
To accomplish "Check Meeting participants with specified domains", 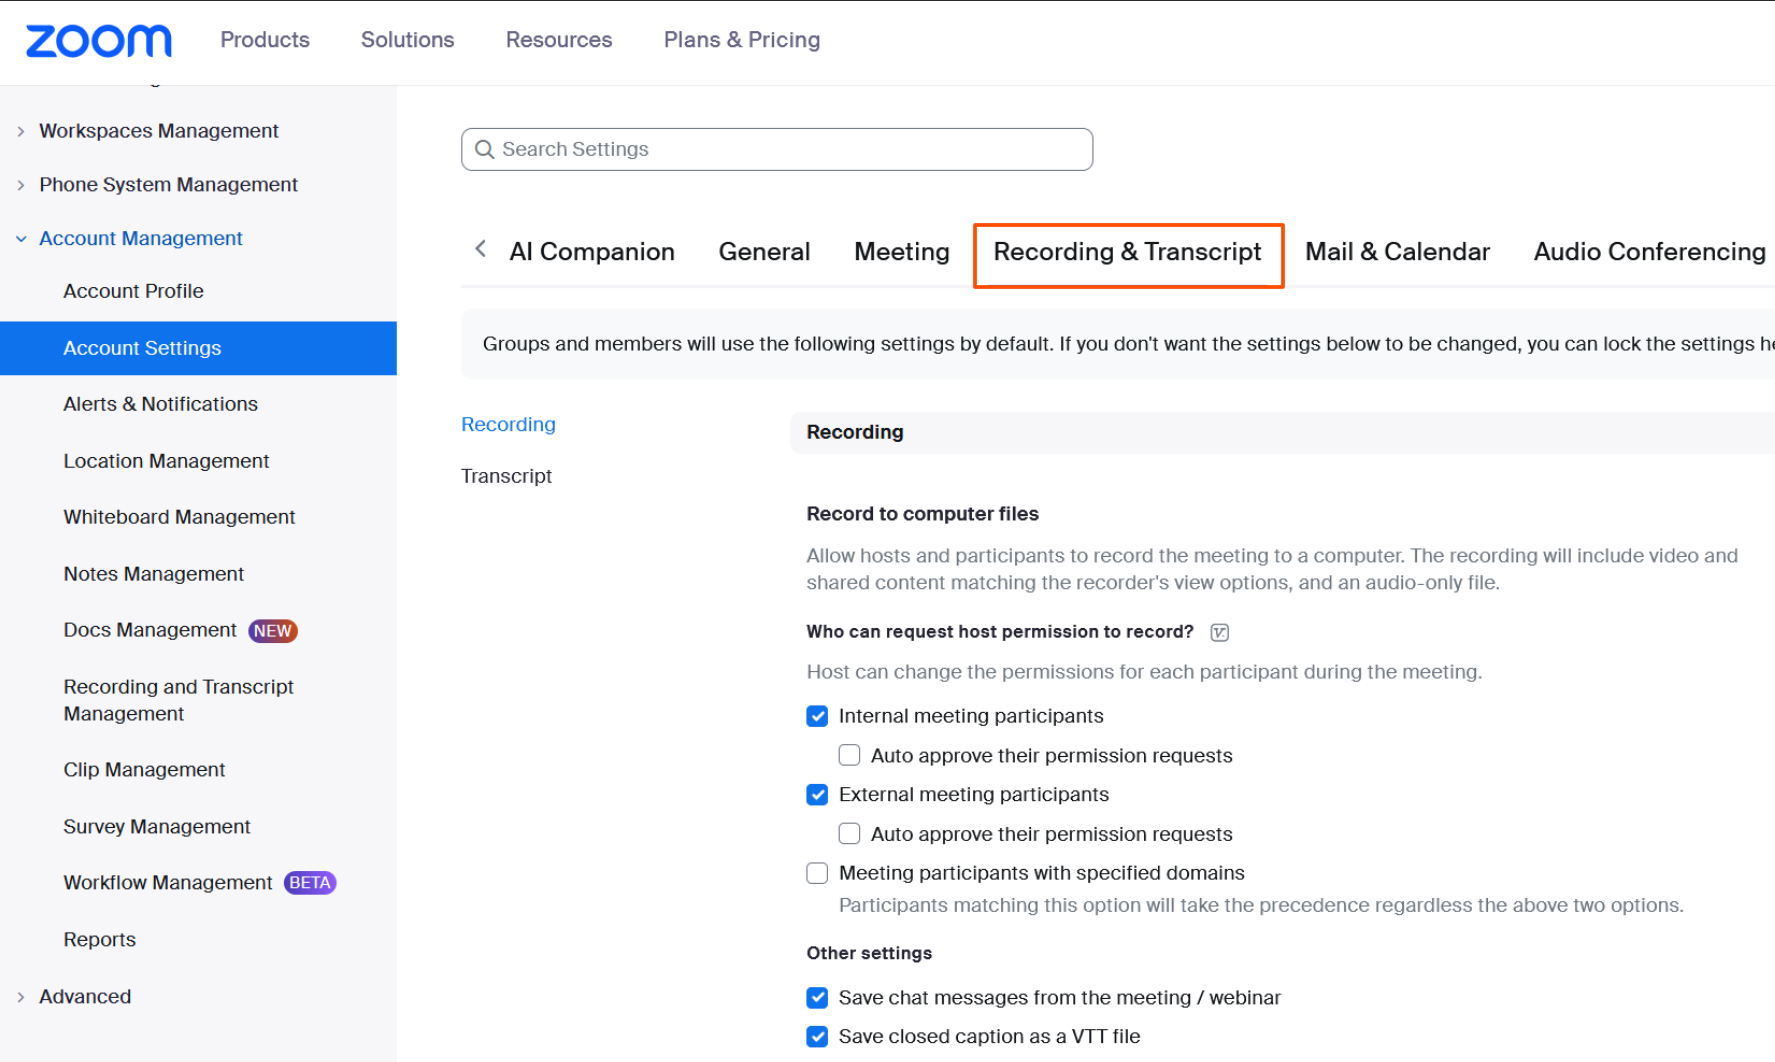I will pyautogui.click(x=817, y=873).
